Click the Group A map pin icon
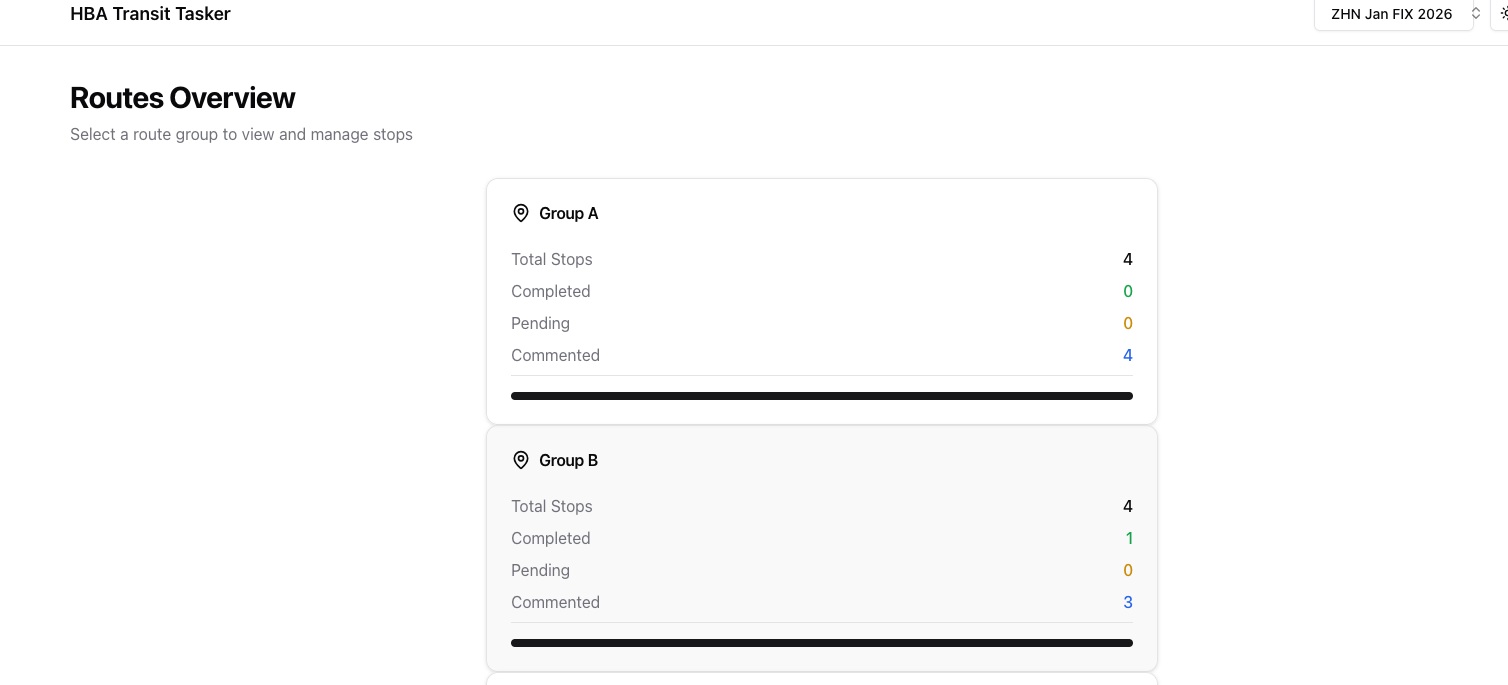Viewport: 1508px width, 685px height. 521,213
